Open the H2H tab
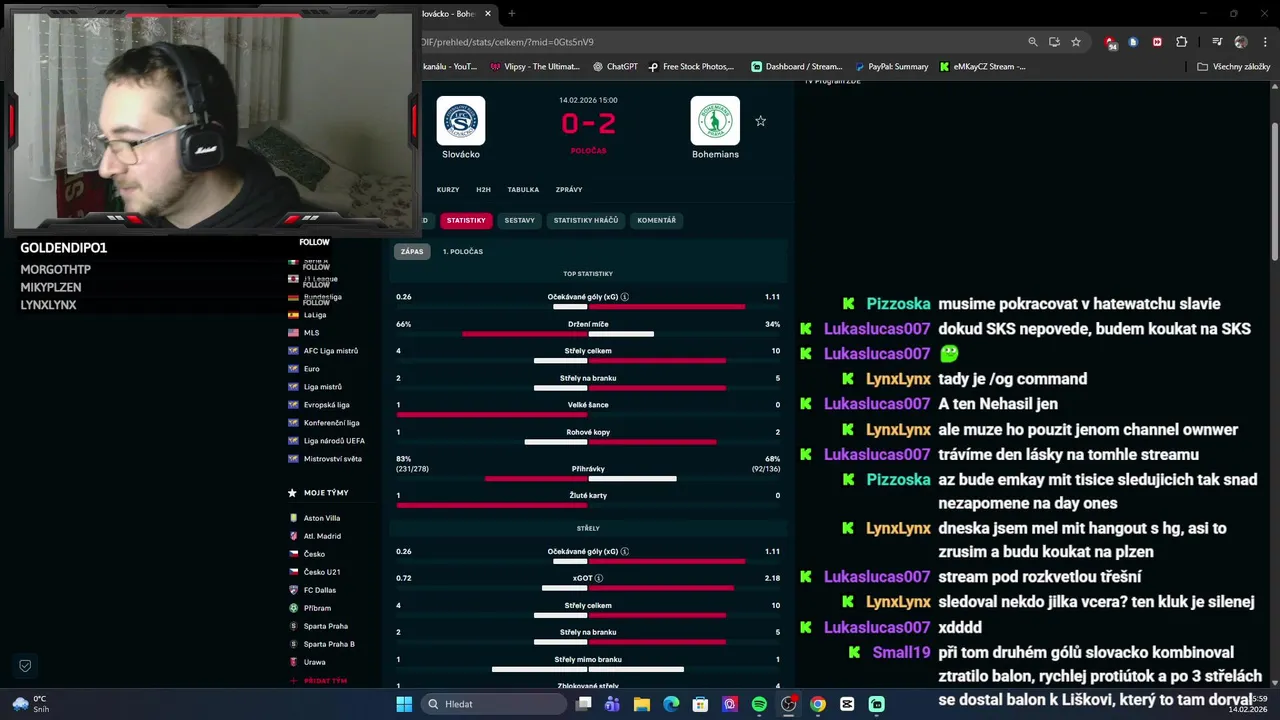This screenshot has height=720, width=1280. click(x=483, y=189)
